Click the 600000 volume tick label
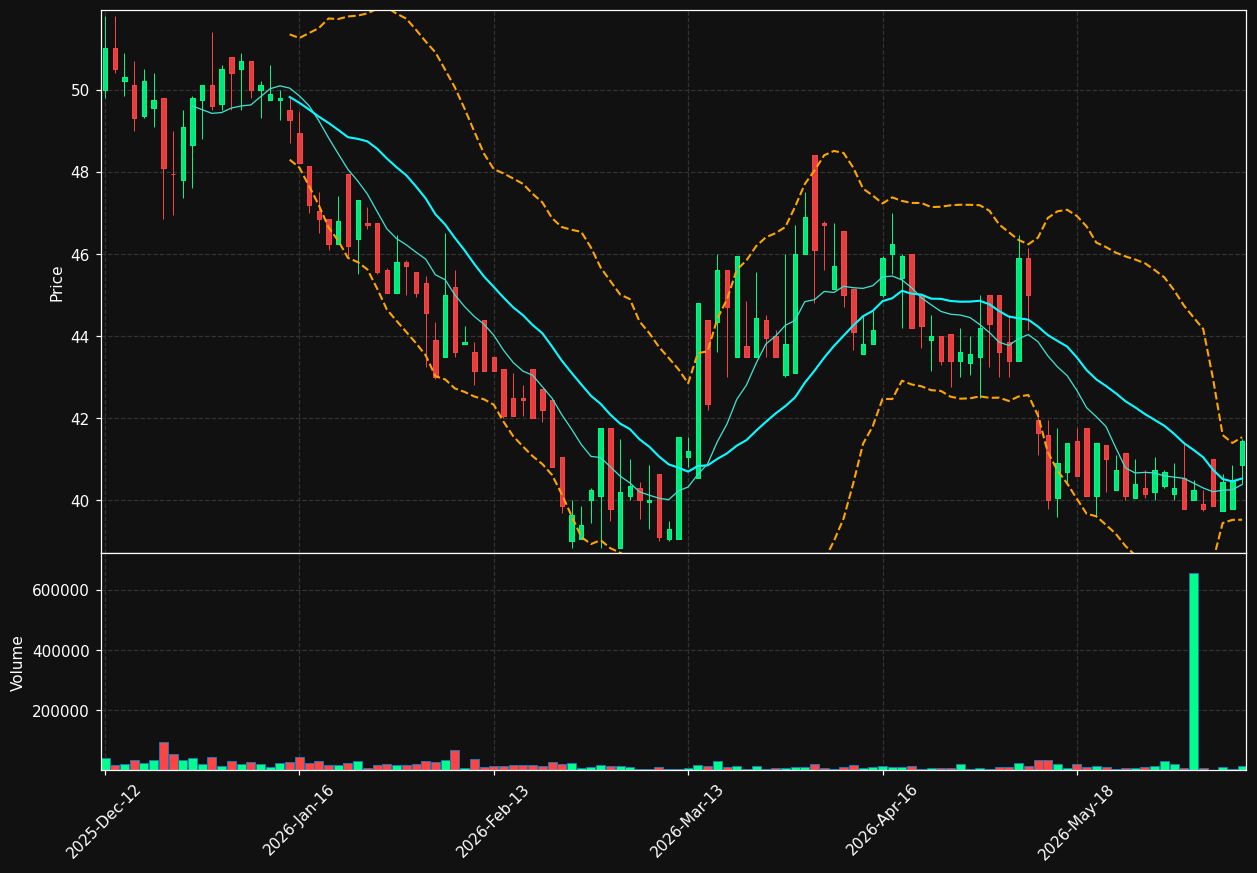The height and width of the screenshot is (873, 1257). [63, 590]
